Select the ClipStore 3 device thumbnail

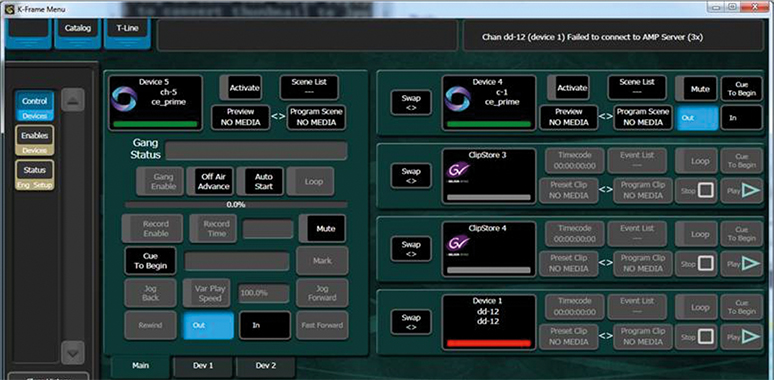(489, 176)
